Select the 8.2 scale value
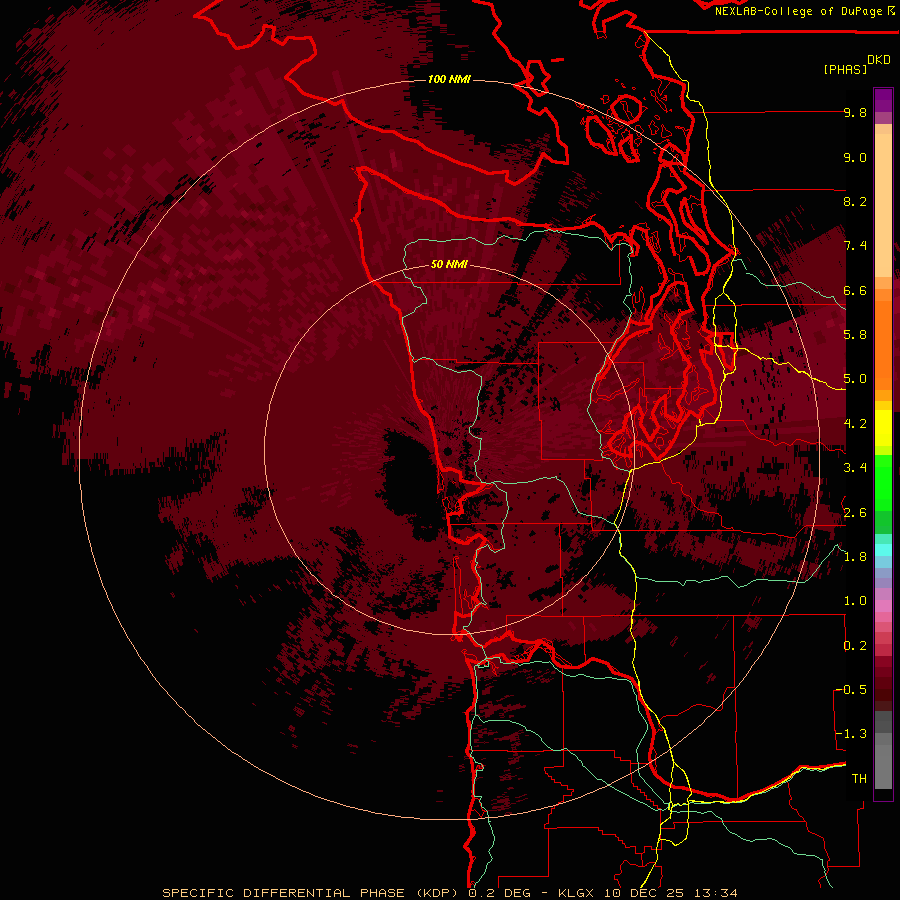The image size is (900, 900). [855, 201]
